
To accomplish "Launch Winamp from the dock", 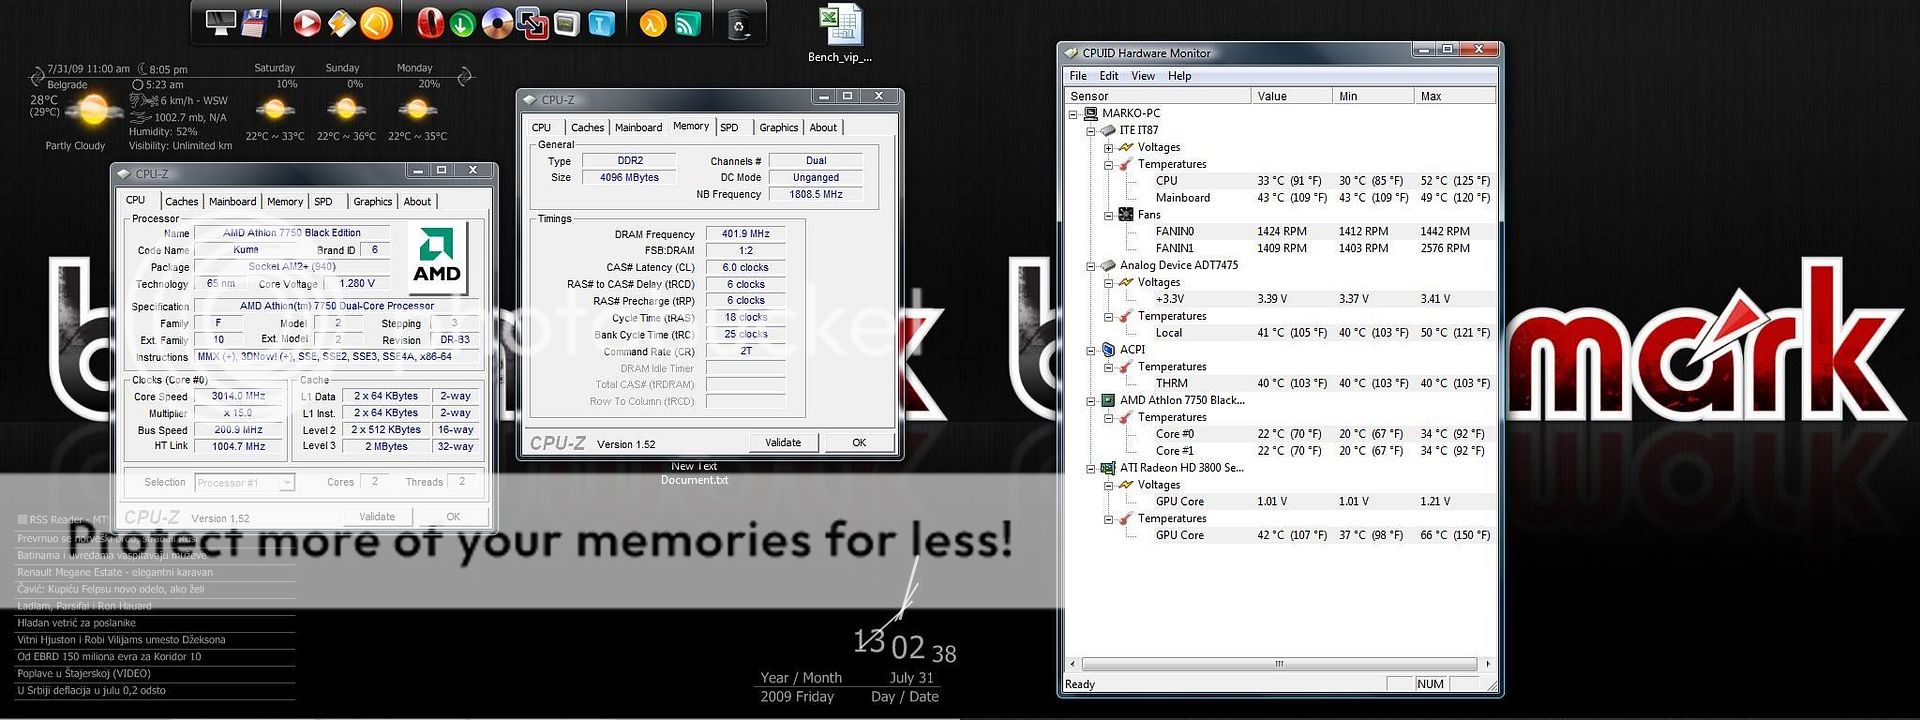I will (341, 22).
